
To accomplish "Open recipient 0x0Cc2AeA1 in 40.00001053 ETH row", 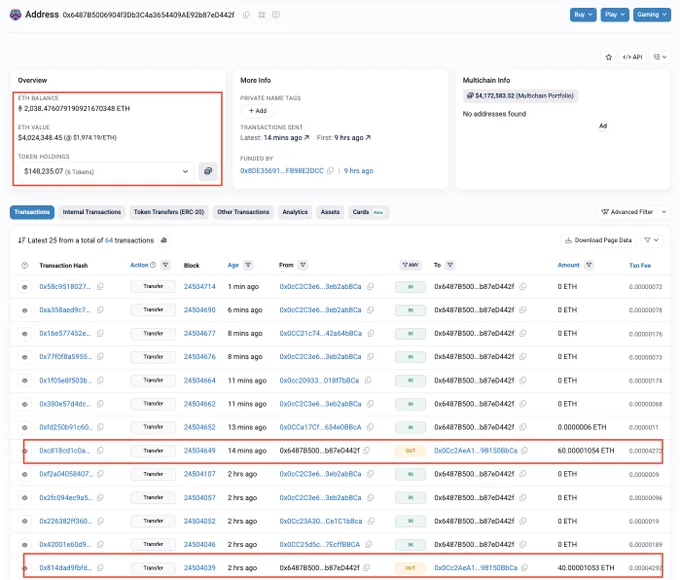I will 476,568.
